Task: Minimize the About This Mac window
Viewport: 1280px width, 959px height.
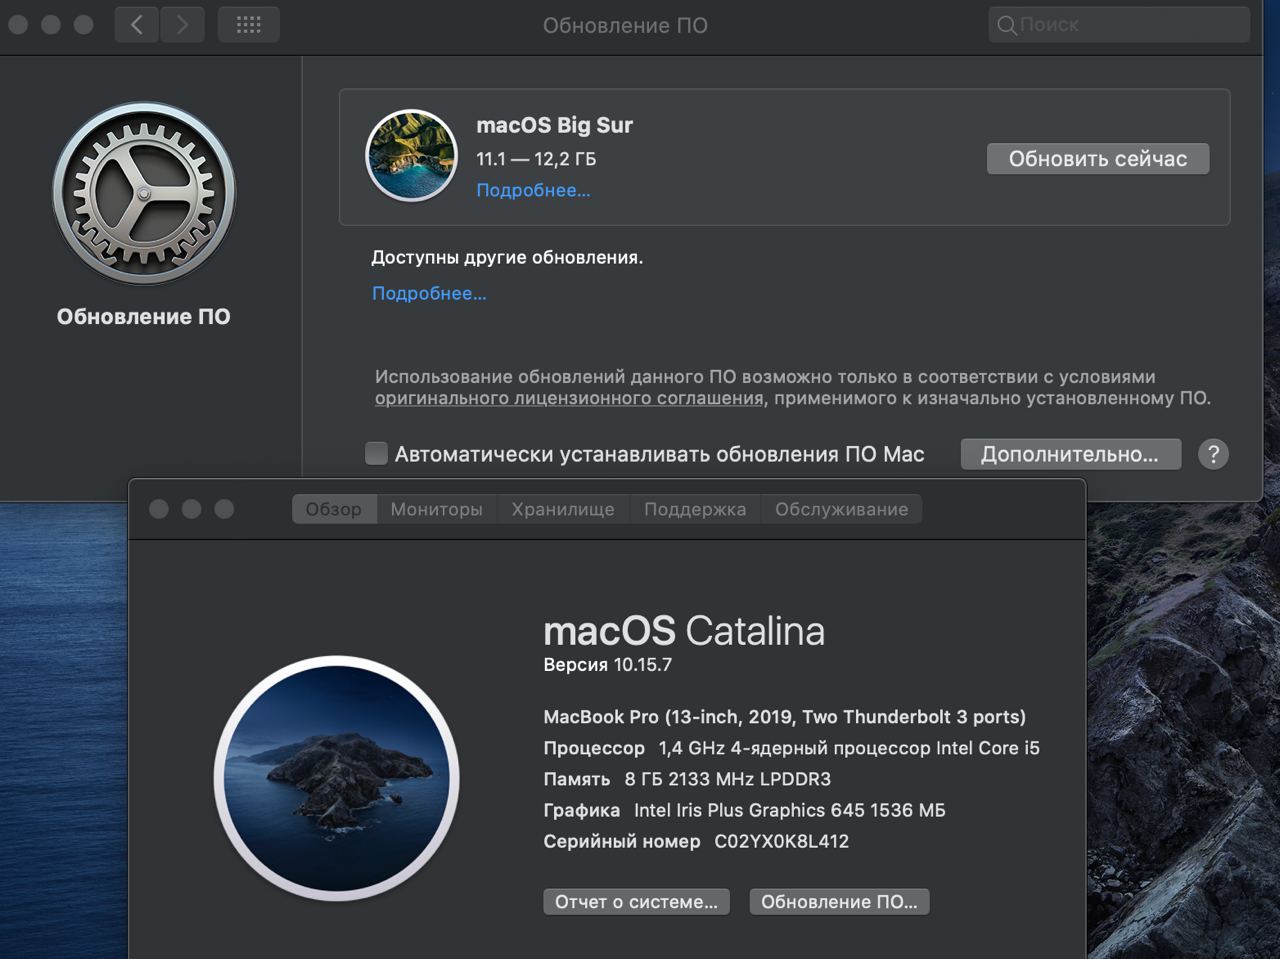Action: [x=191, y=509]
